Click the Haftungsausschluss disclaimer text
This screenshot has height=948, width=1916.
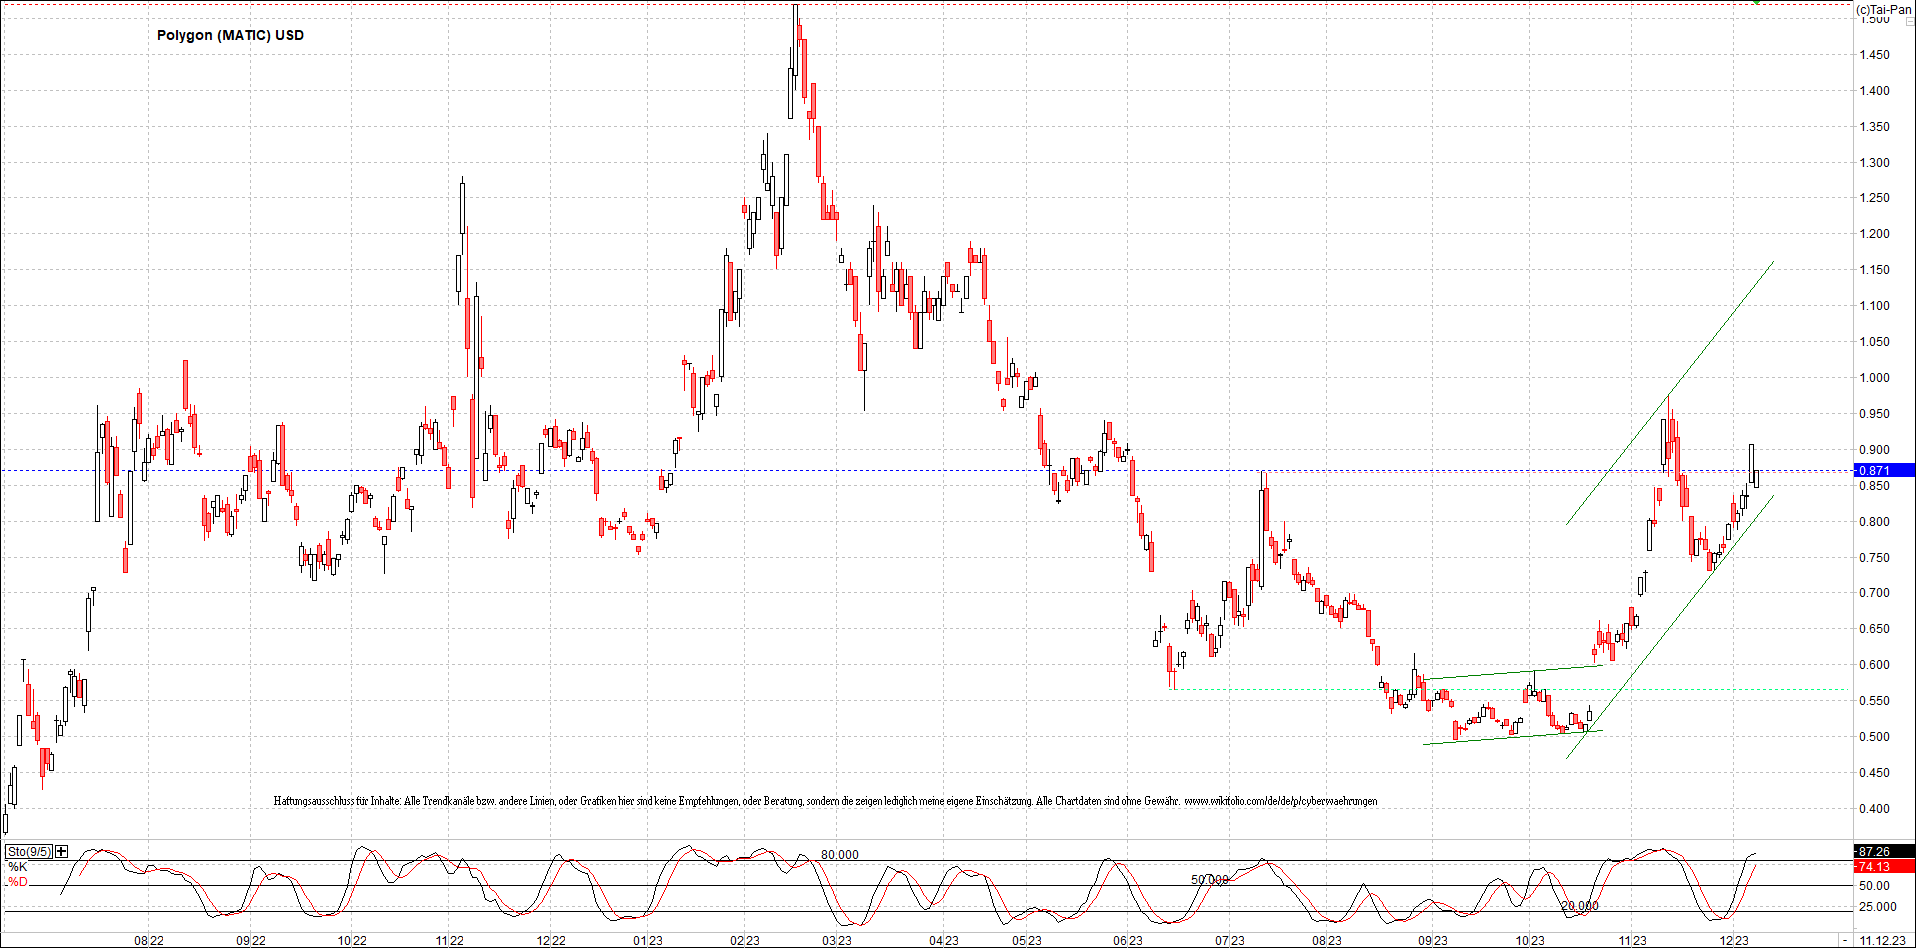pyautogui.click(x=825, y=801)
